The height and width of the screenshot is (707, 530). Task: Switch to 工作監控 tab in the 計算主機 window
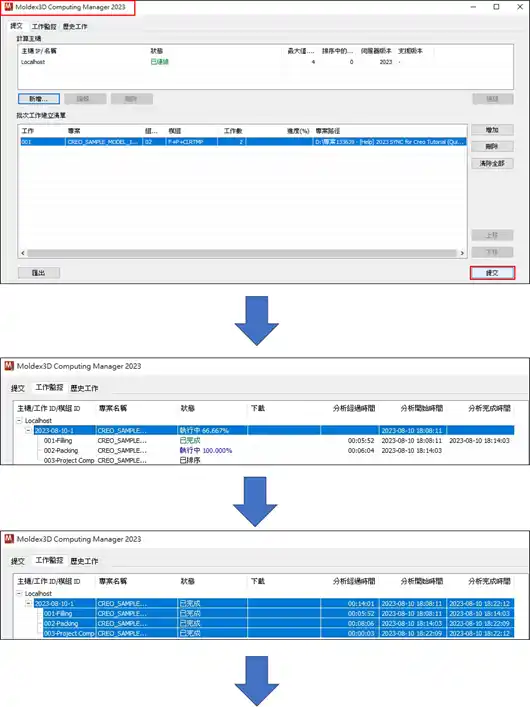[x=44, y=27]
